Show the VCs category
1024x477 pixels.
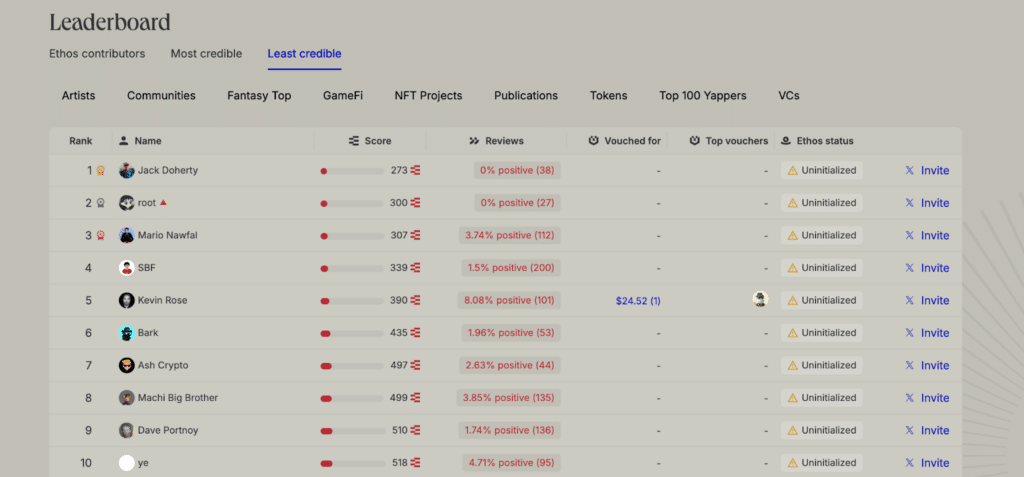point(789,95)
